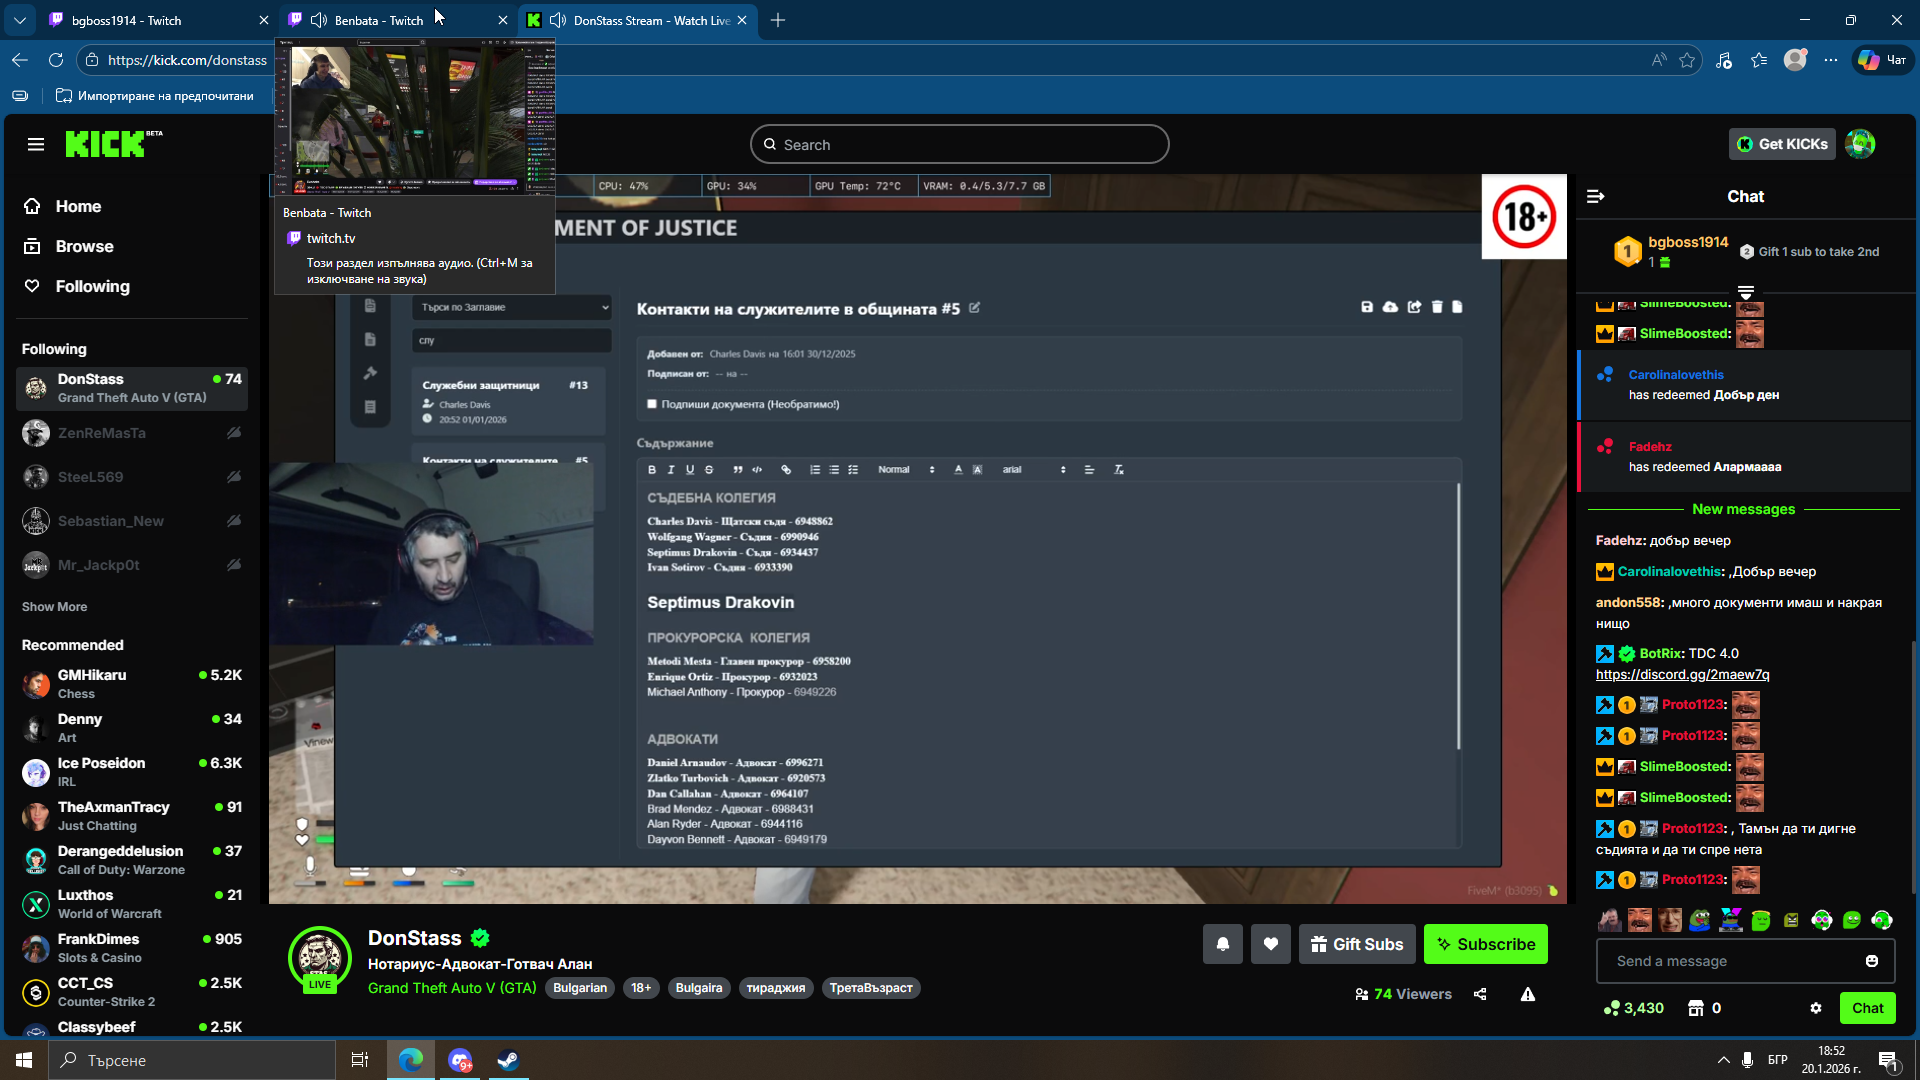Open Edge settings and more menu
1920x1080 pixels.
click(x=1831, y=60)
